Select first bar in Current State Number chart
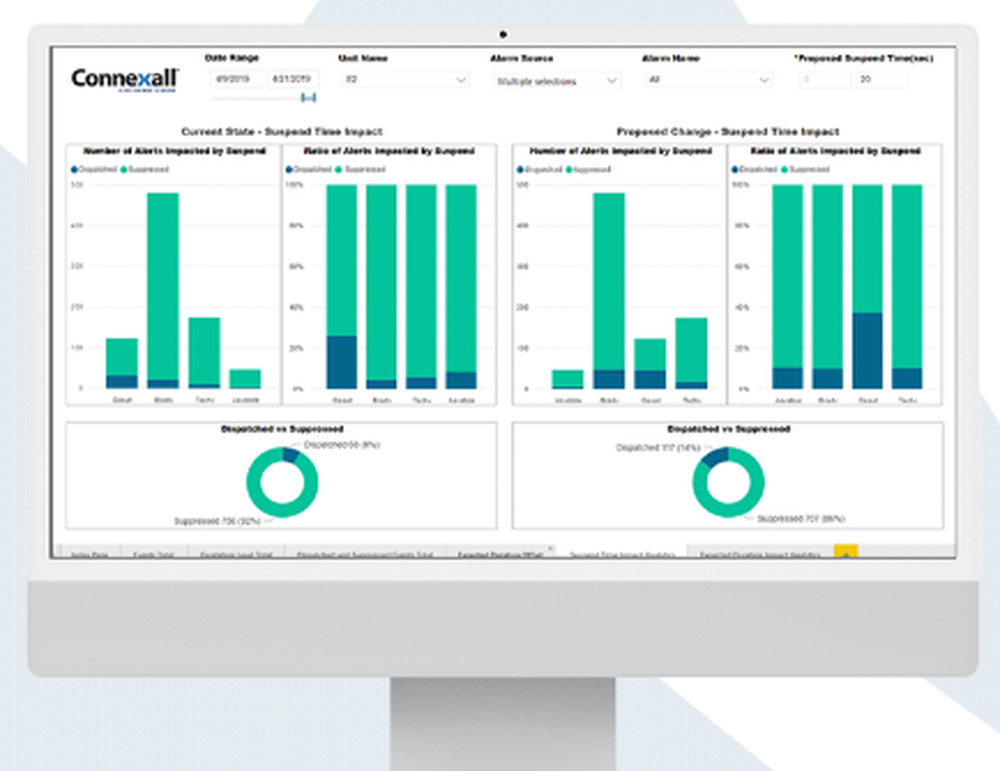The height and width of the screenshot is (771, 1000). tap(122, 363)
